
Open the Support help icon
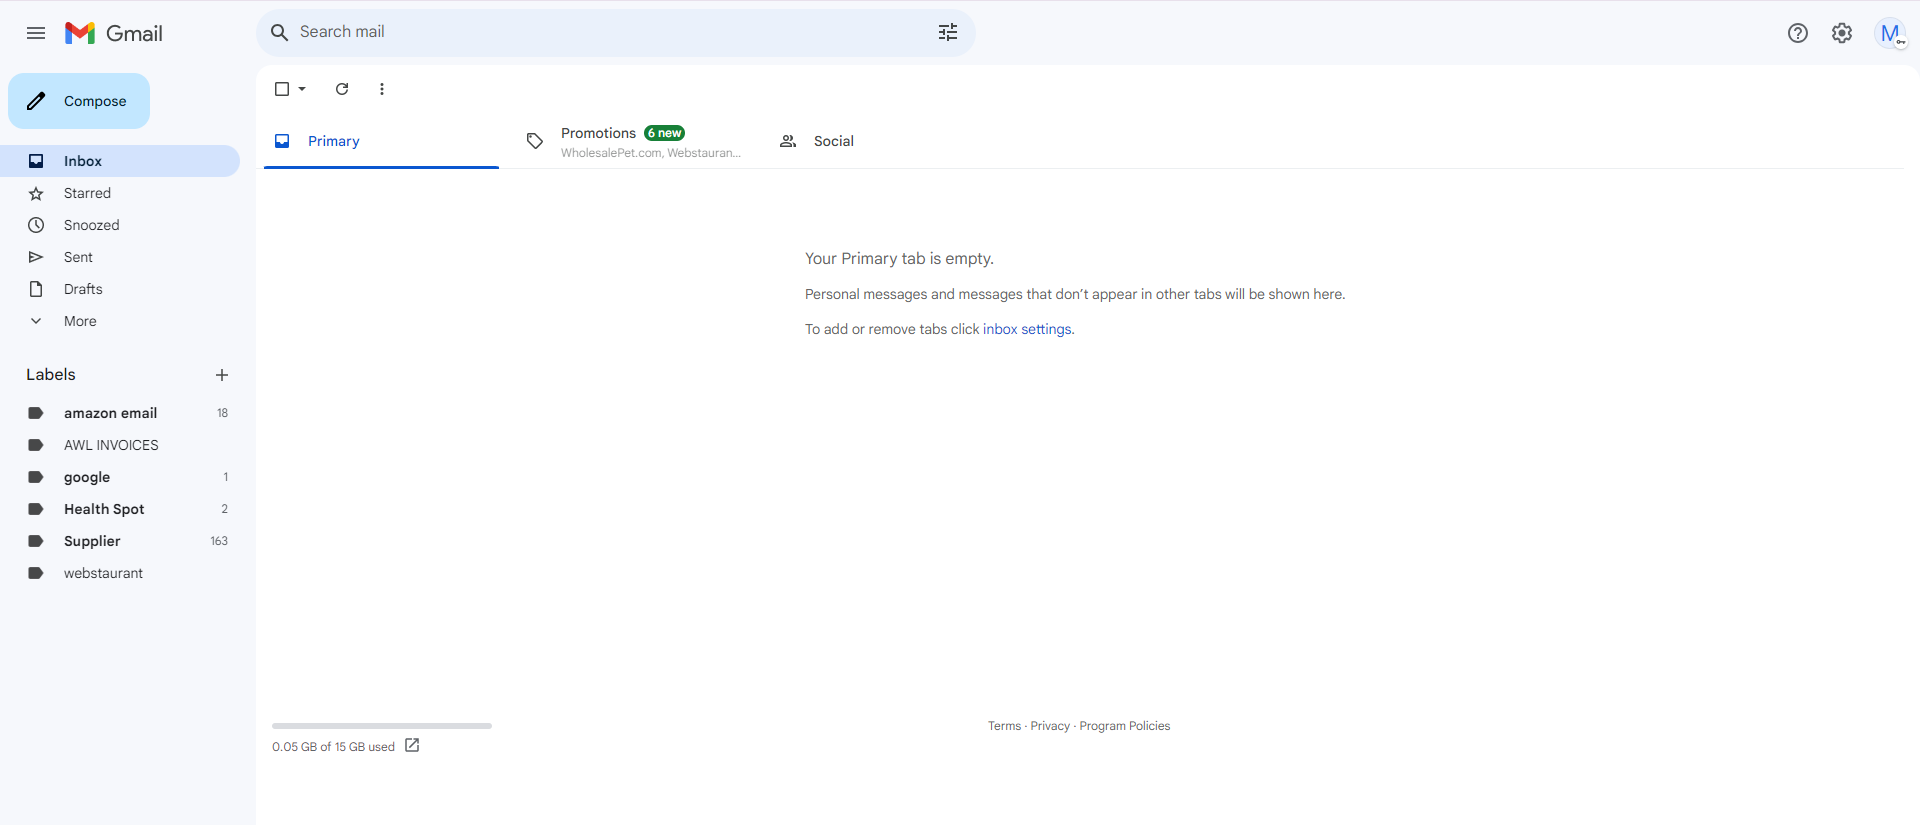pos(1798,33)
